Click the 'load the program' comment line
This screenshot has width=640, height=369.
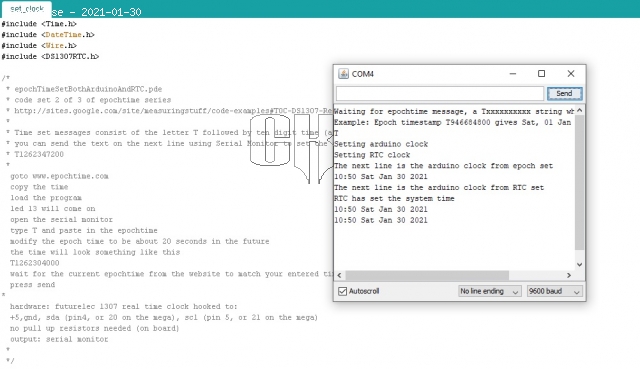[x=46, y=198]
